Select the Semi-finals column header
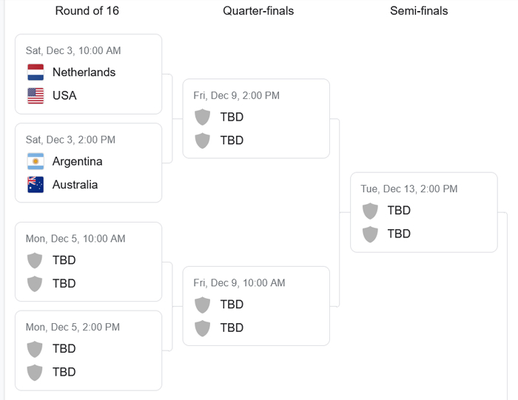 419,11
